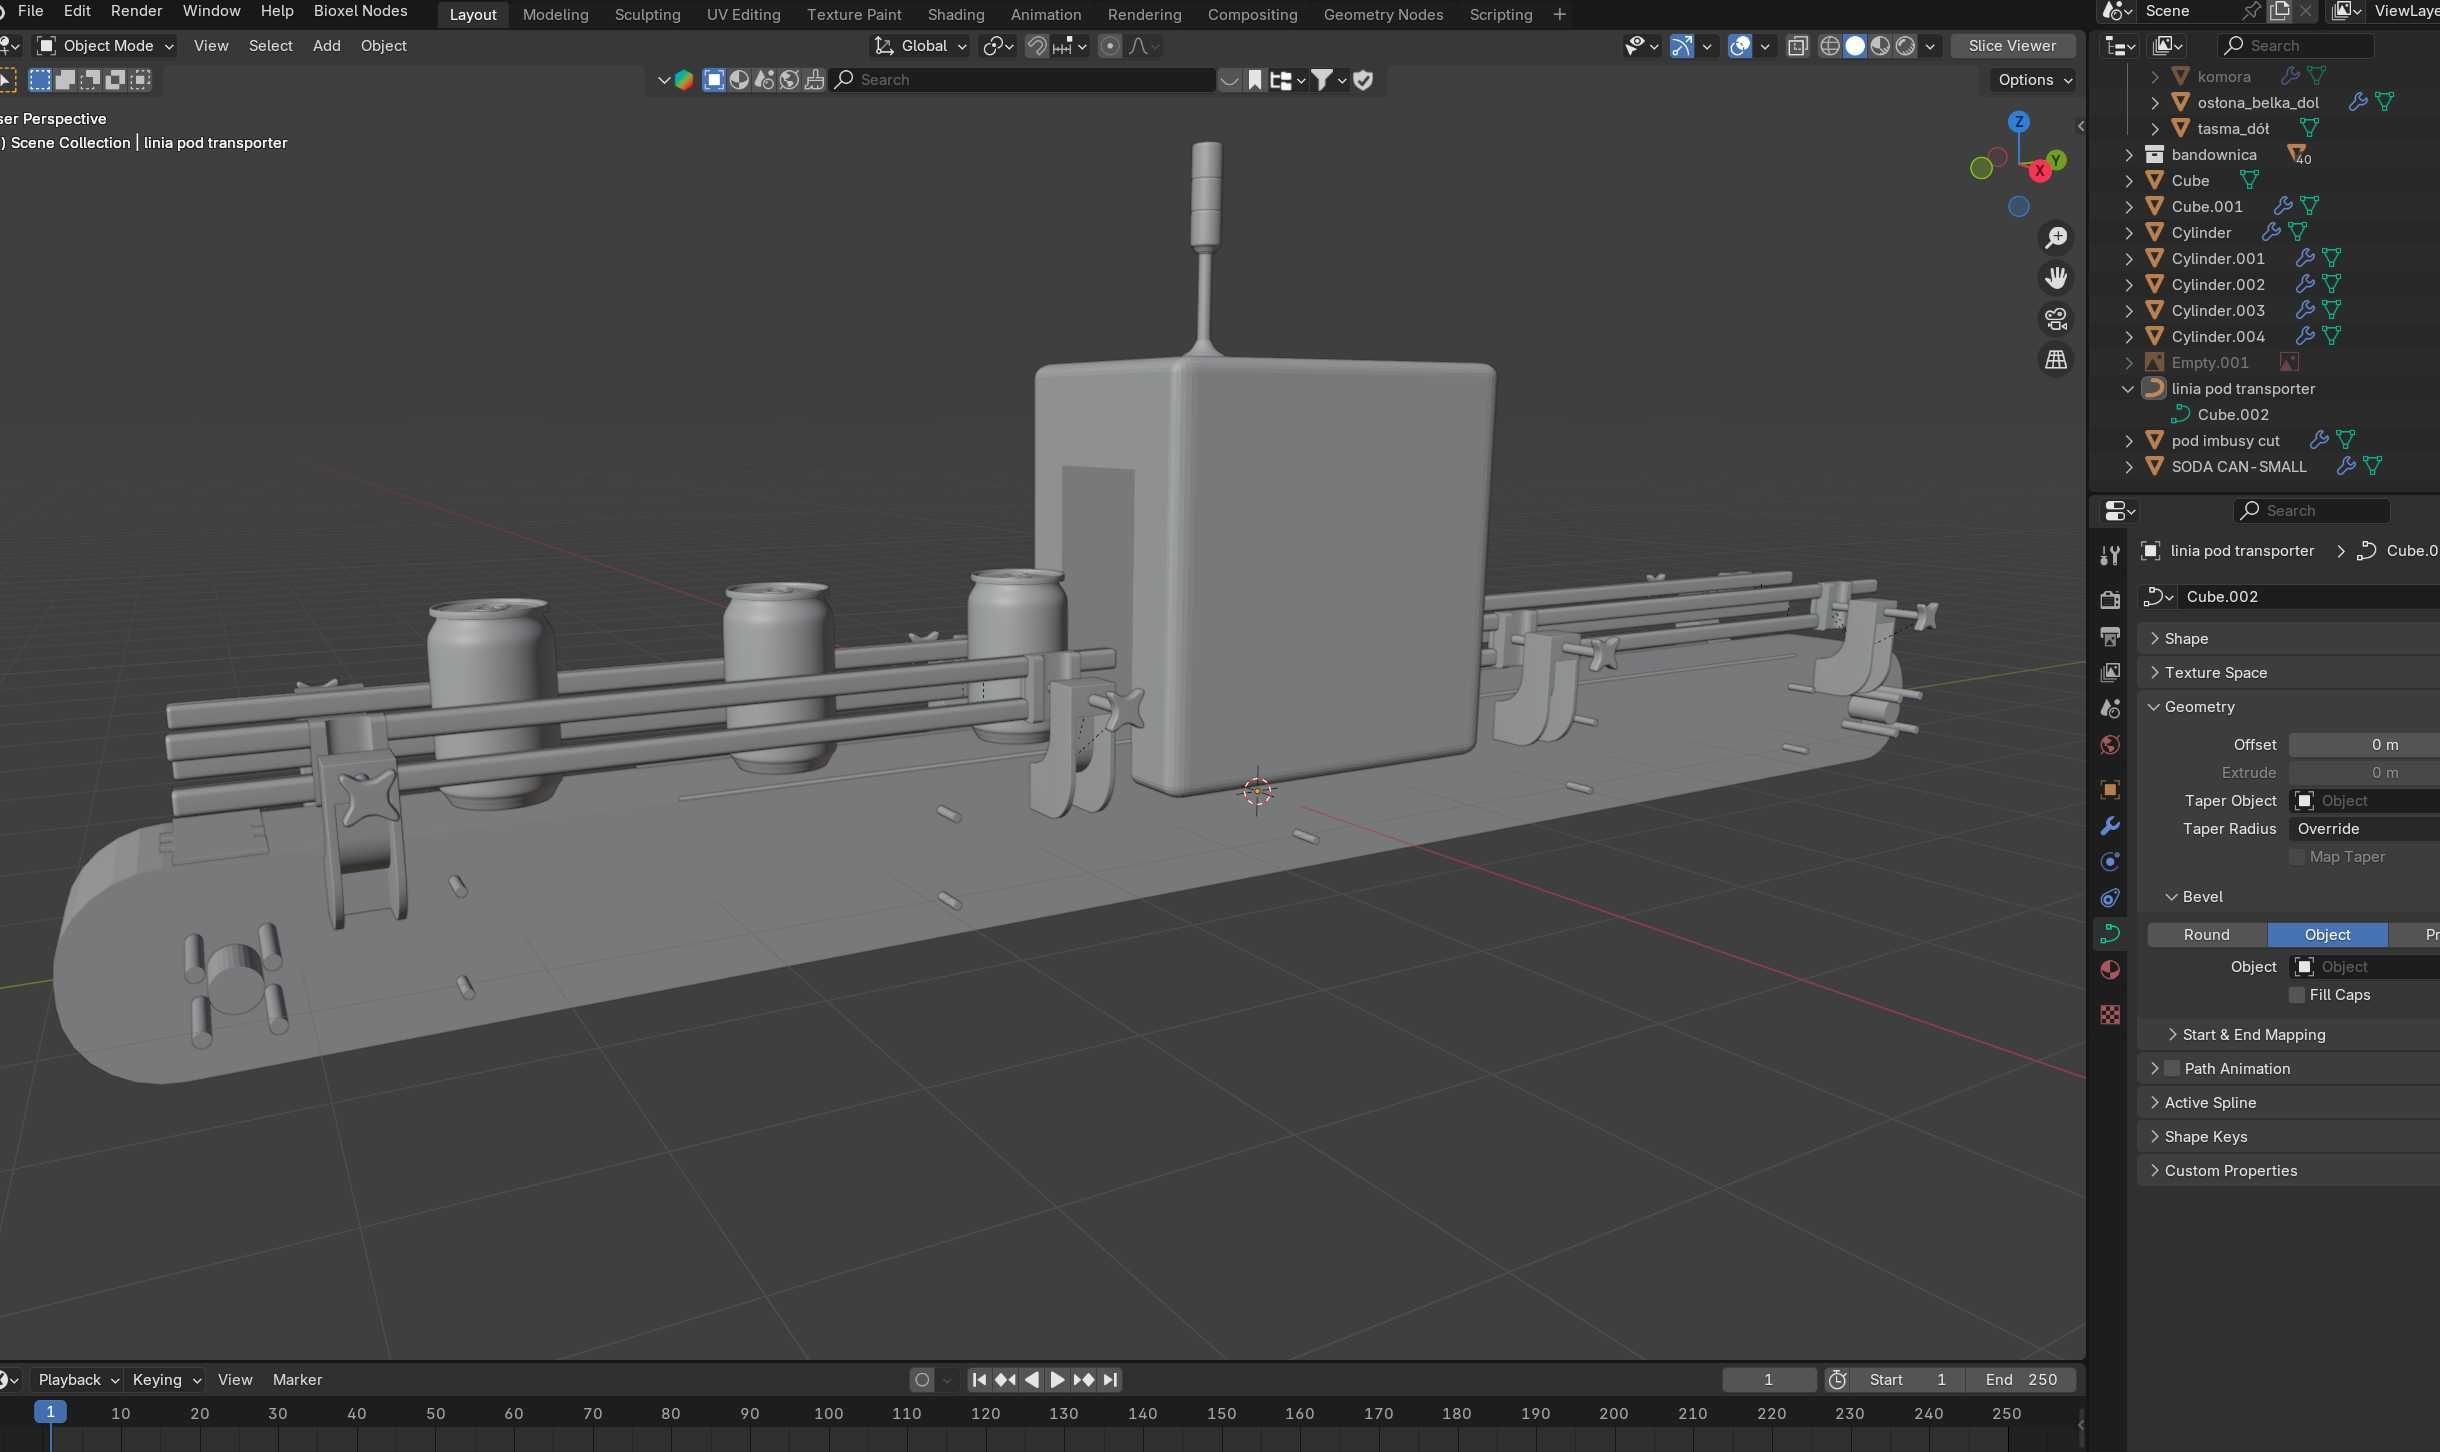Toggle proportional editing

tap(1109, 46)
